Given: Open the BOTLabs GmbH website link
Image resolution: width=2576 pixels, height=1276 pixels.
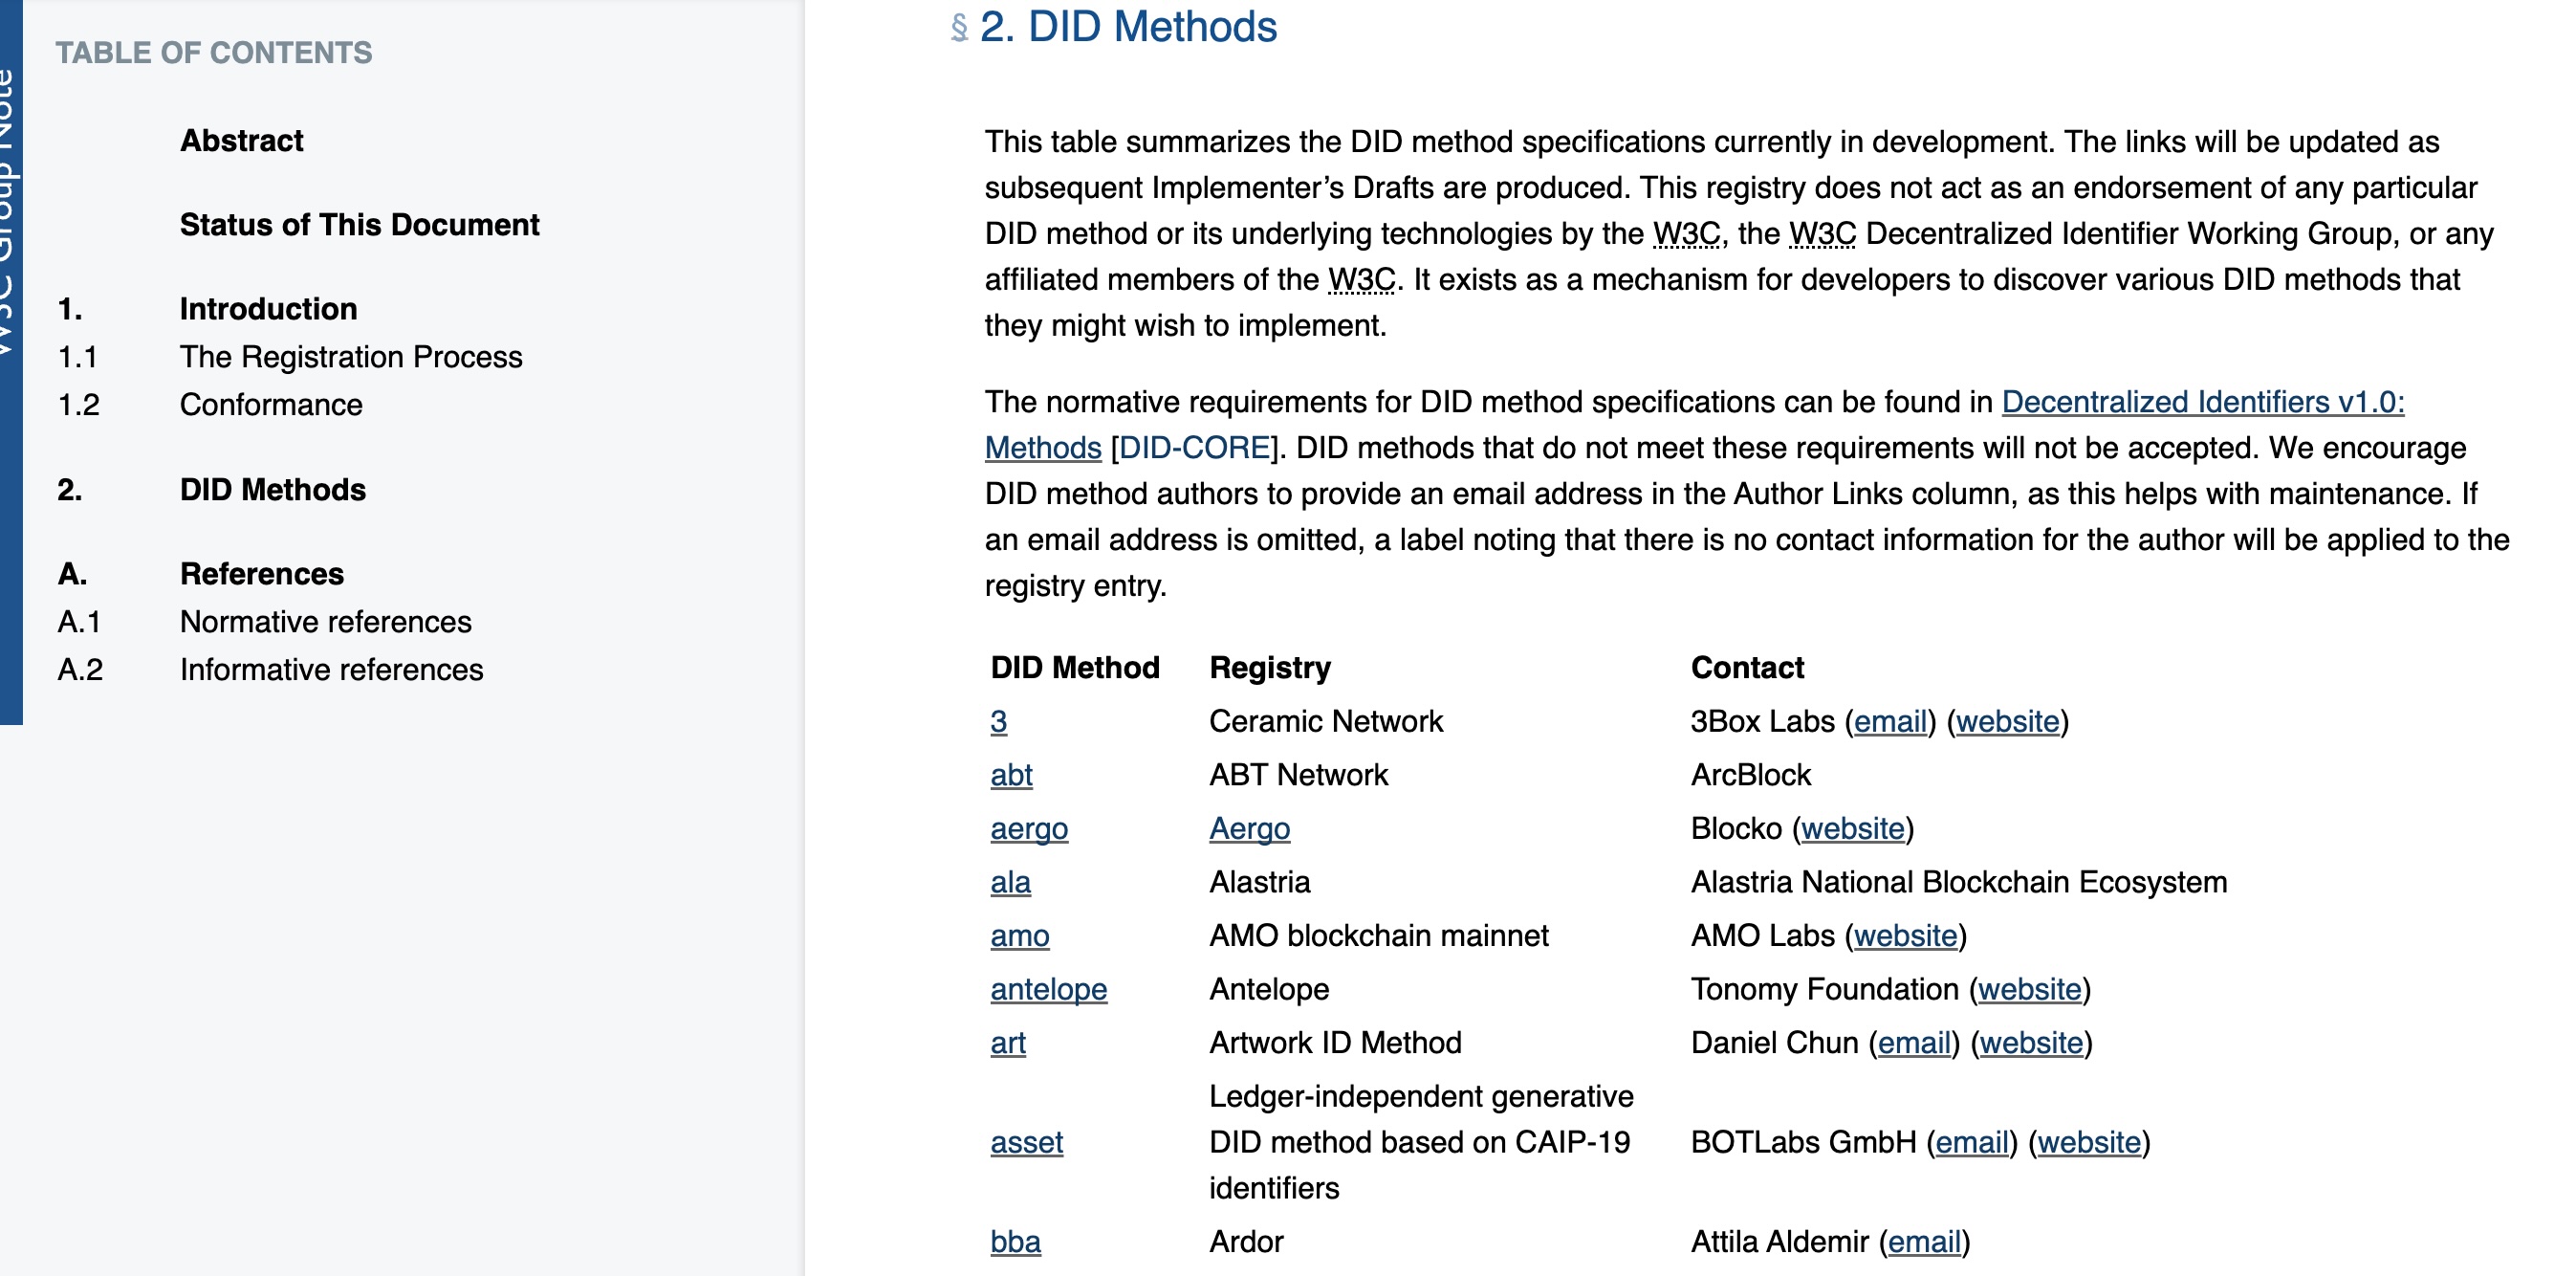Looking at the screenshot, I should 2089,1143.
